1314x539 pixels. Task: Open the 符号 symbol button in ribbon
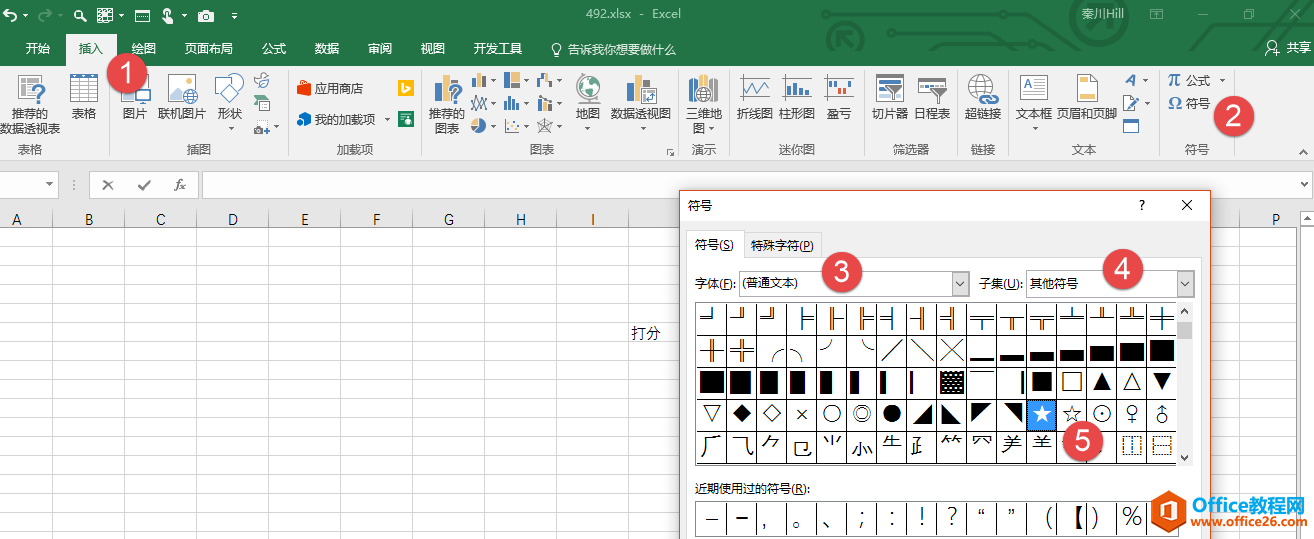1189,103
